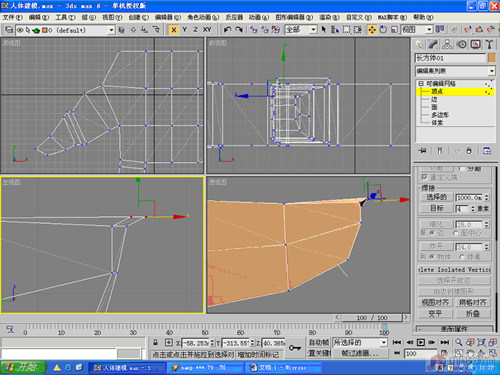500x375 pixels.
Task: Activate the Select and Scale tool
Action: [394, 30]
